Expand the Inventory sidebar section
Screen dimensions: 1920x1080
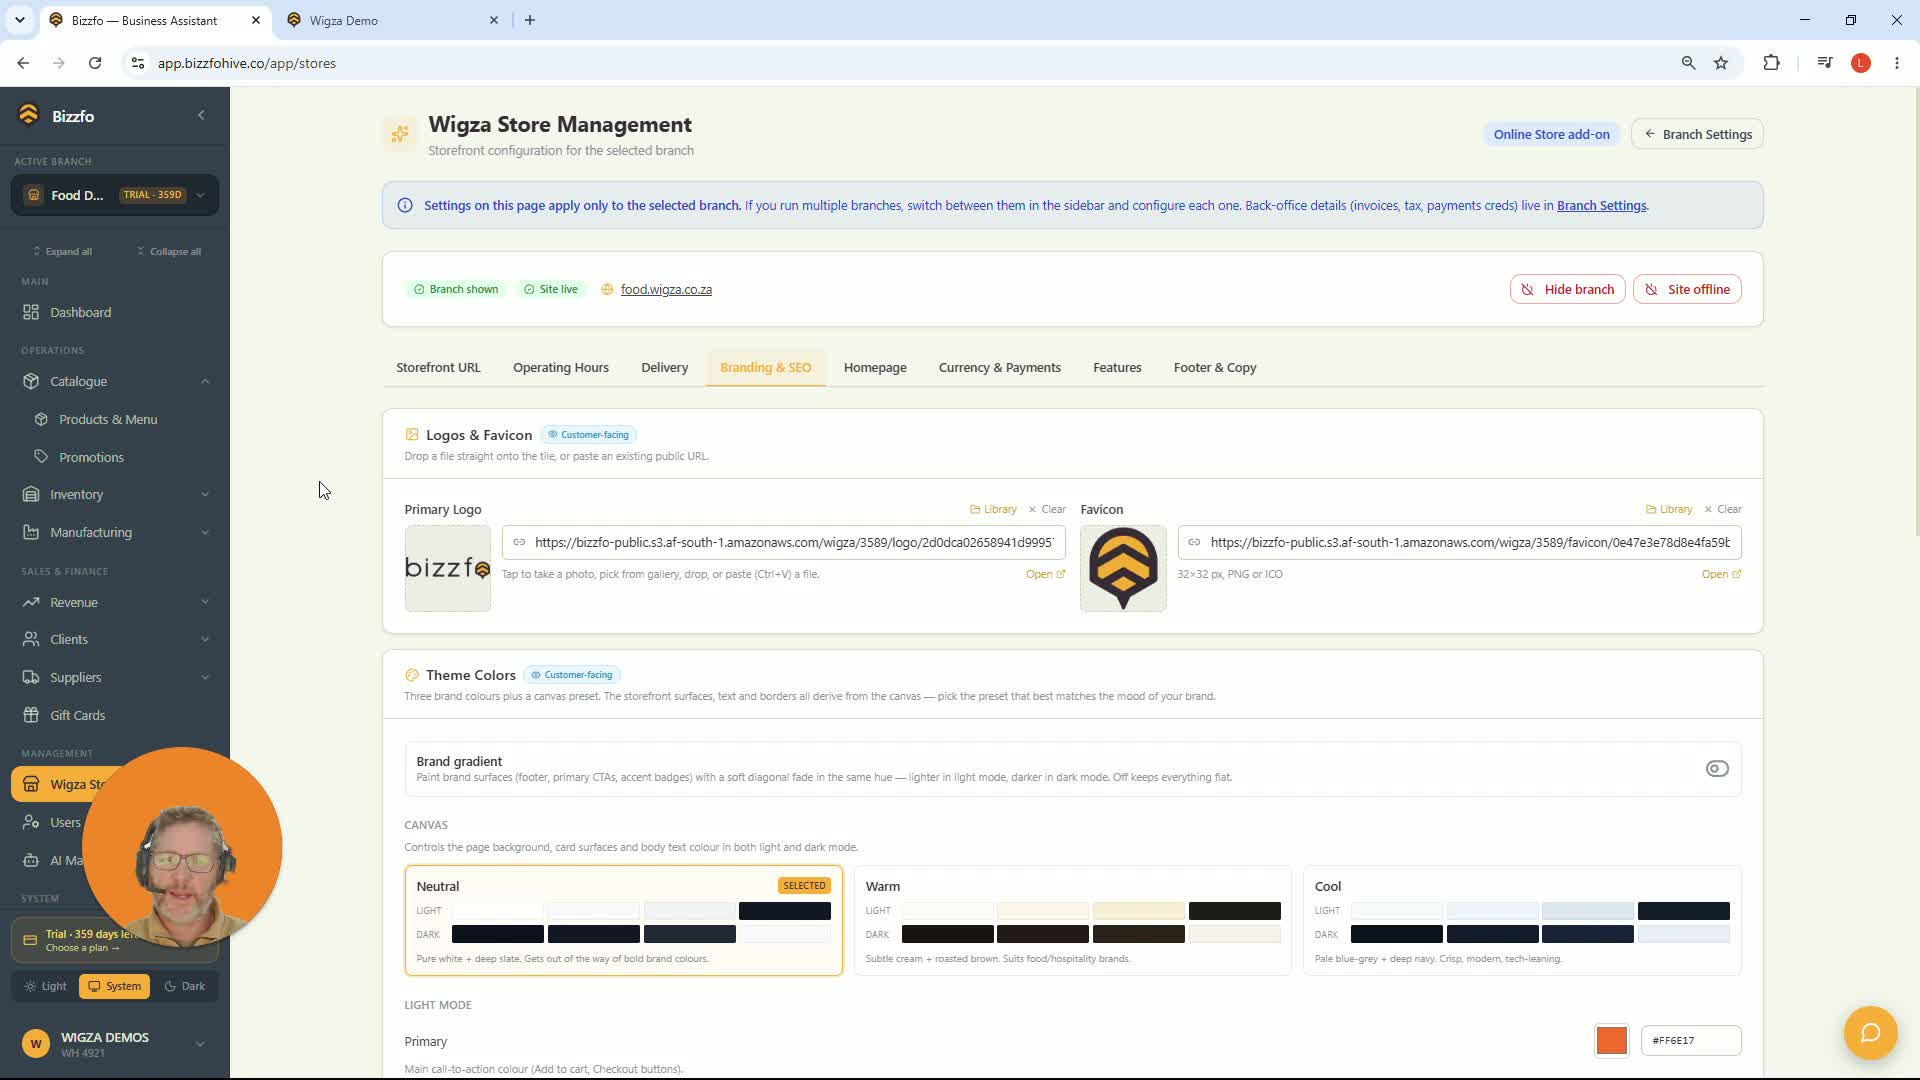pos(115,494)
